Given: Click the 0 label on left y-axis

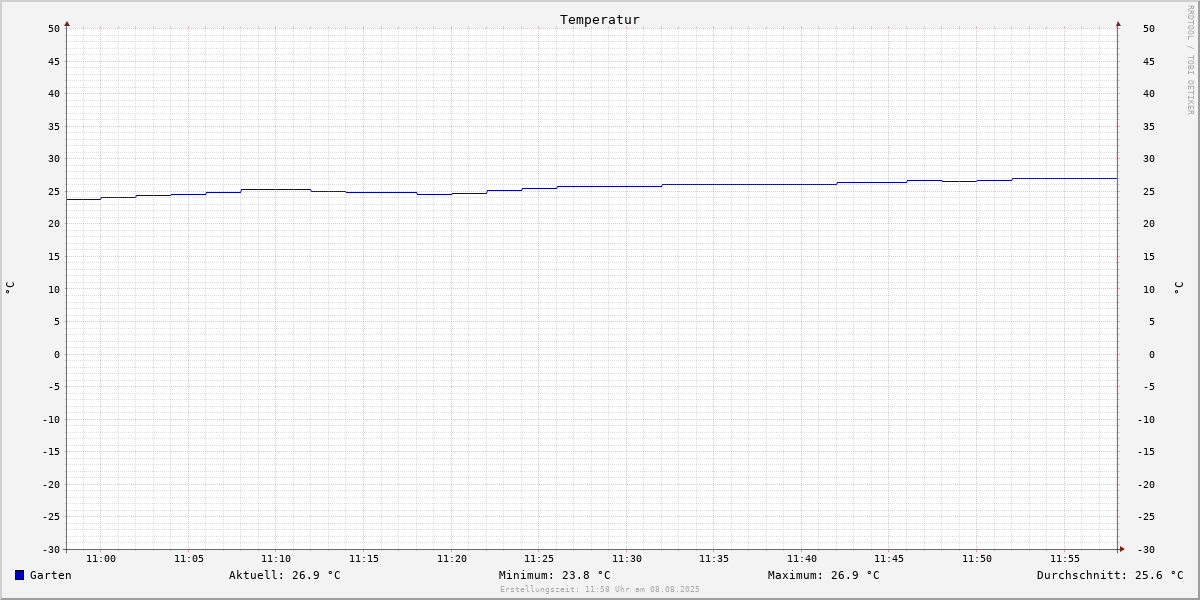Looking at the screenshot, I should click(x=57, y=355).
